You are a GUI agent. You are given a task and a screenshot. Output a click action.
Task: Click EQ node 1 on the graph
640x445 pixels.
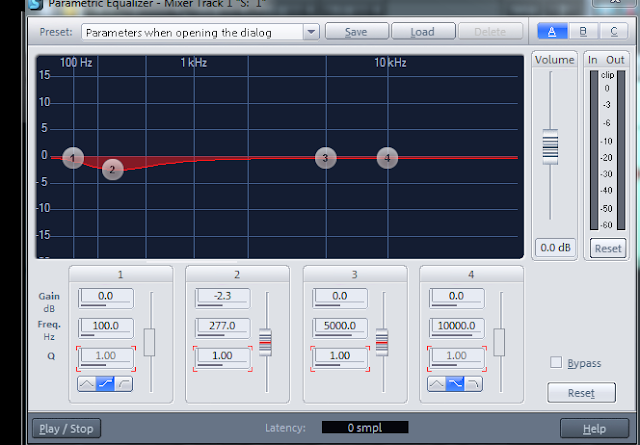point(73,158)
